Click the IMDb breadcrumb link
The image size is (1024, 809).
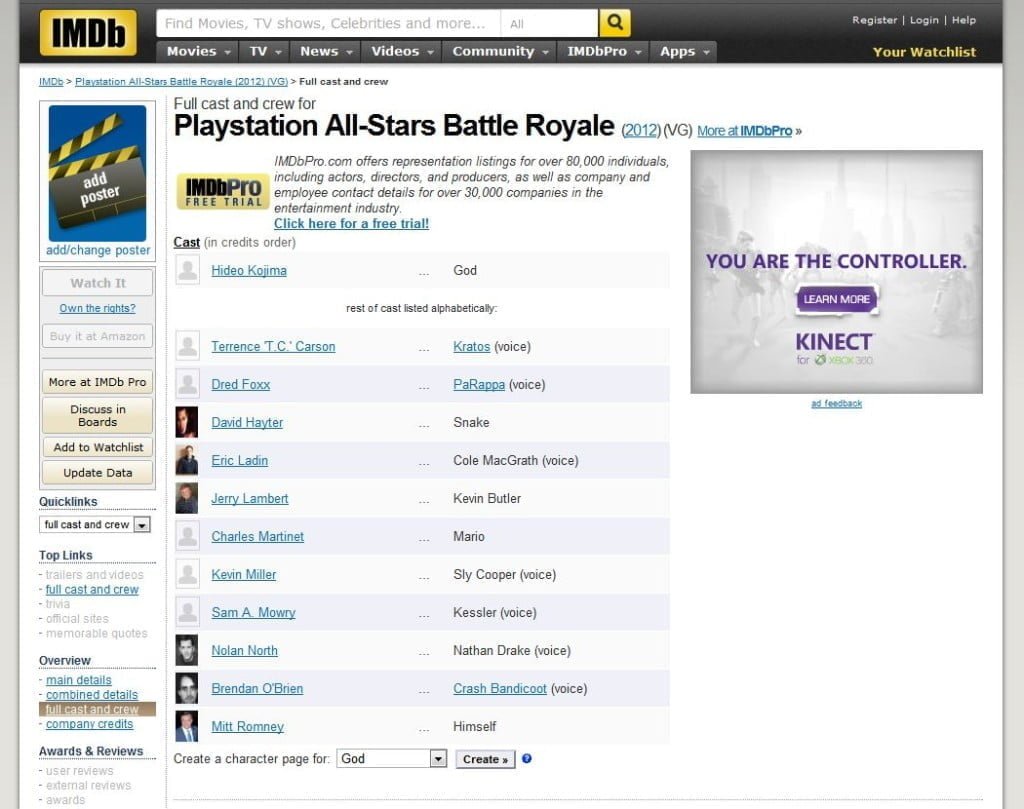[51, 82]
